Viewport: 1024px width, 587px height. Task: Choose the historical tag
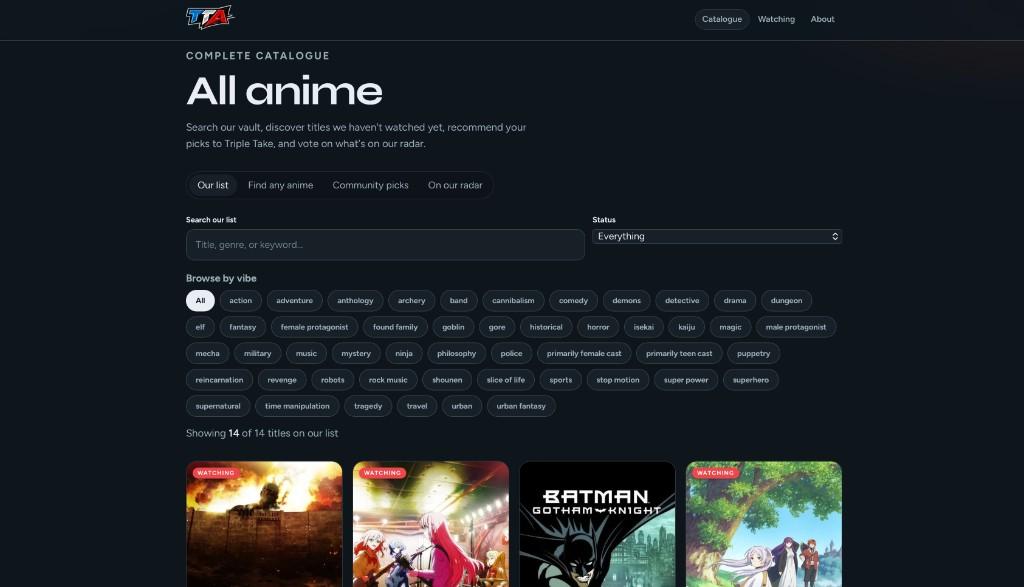tap(546, 327)
